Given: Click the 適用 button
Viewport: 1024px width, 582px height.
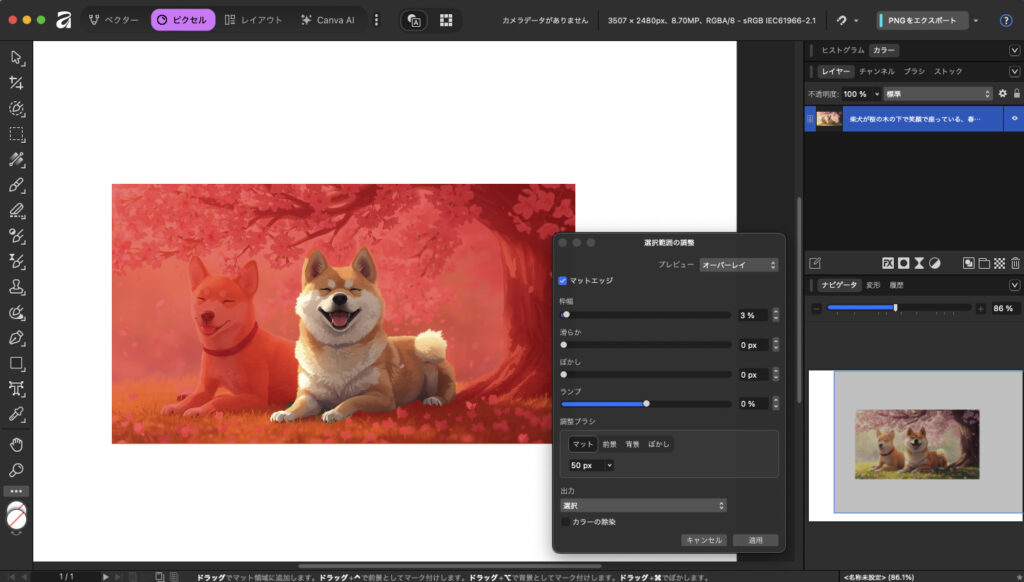Looking at the screenshot, I should [755, 540].
